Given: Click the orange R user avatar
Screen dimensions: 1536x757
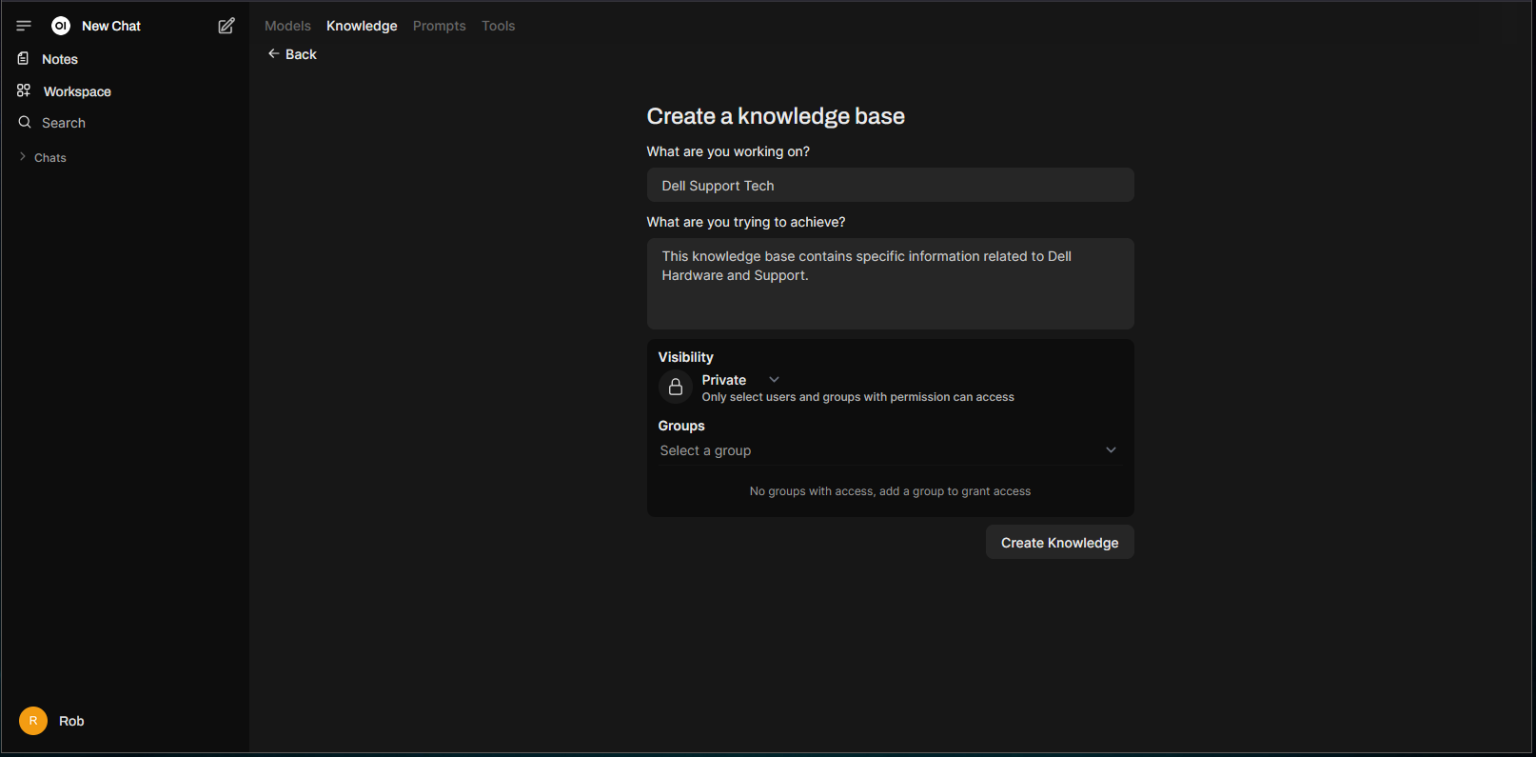Looking at the screenshot, I should tap(33, 721).
